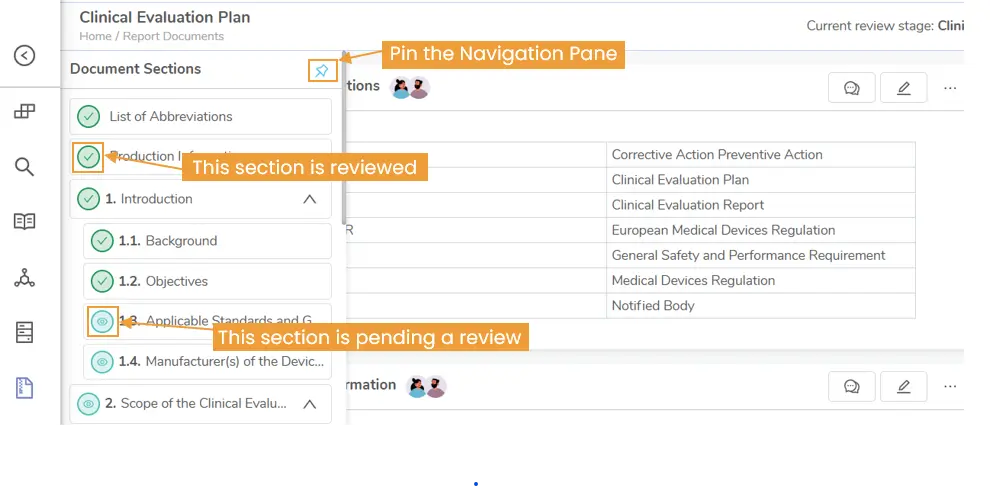The image size is (990, 487).
Task: Pin the Document Sections navigation pane
Action: pyautogui.click(x=321, y=71)
